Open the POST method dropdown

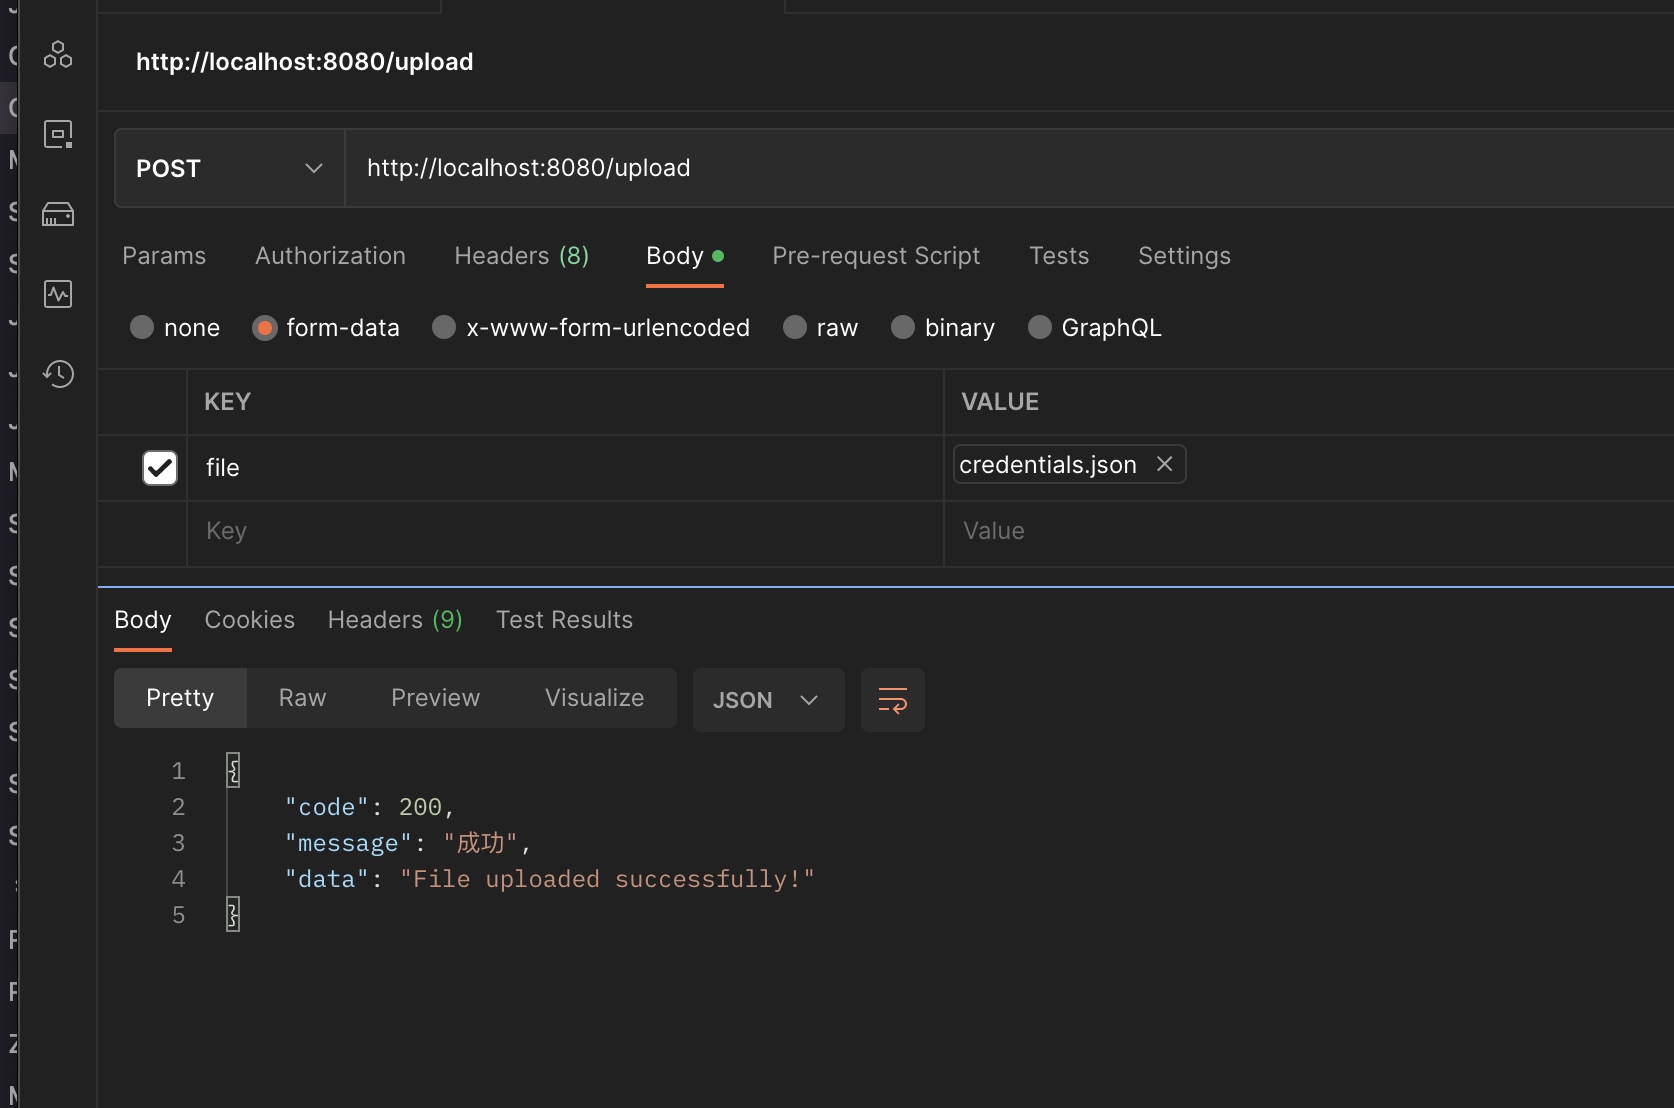pyautogui.click(x=230, y=168)
